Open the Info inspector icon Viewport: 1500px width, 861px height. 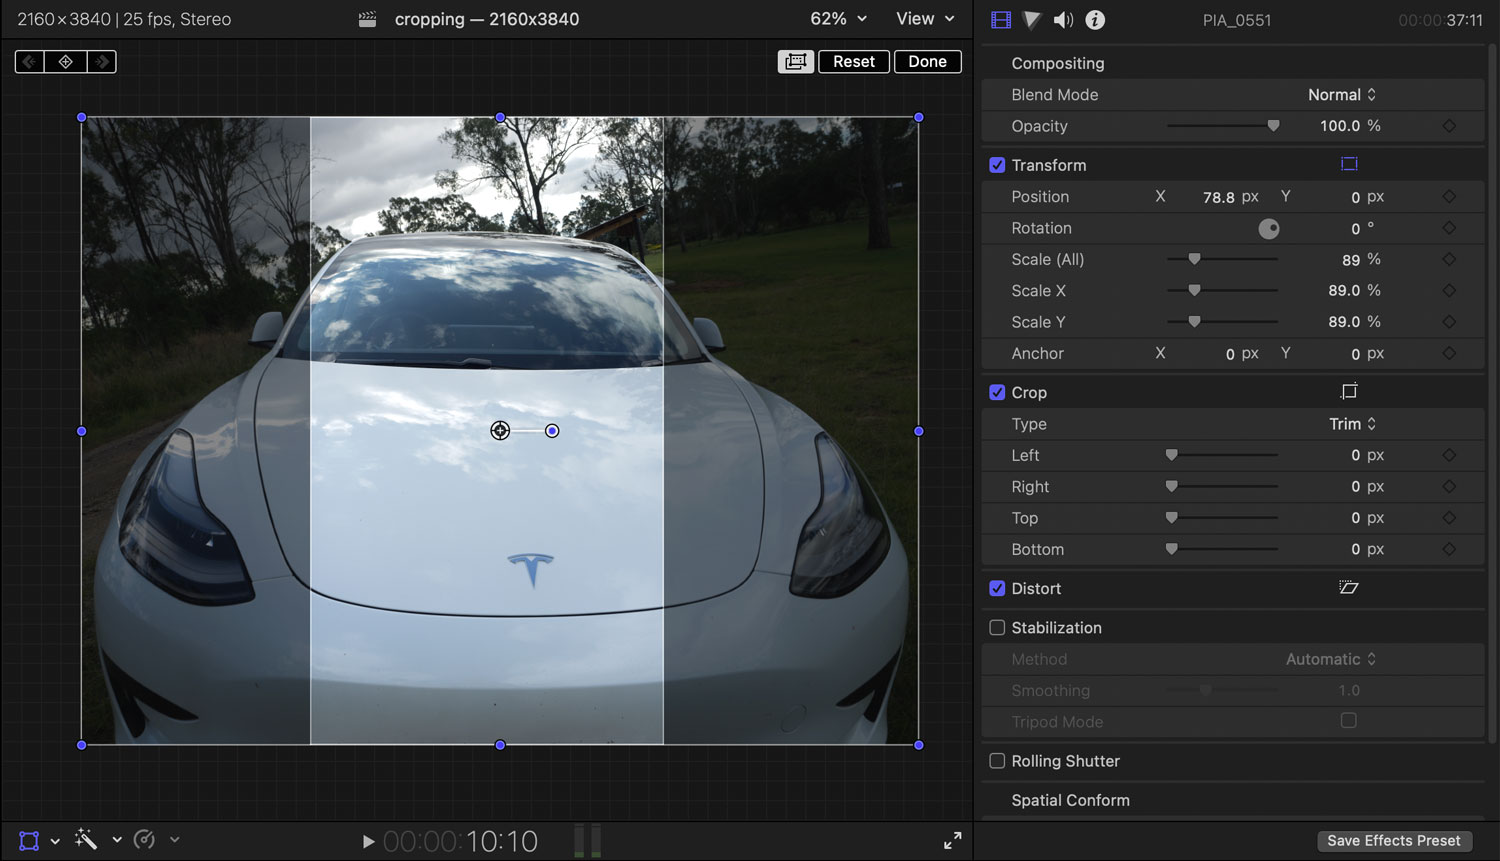pos(1096,20)
